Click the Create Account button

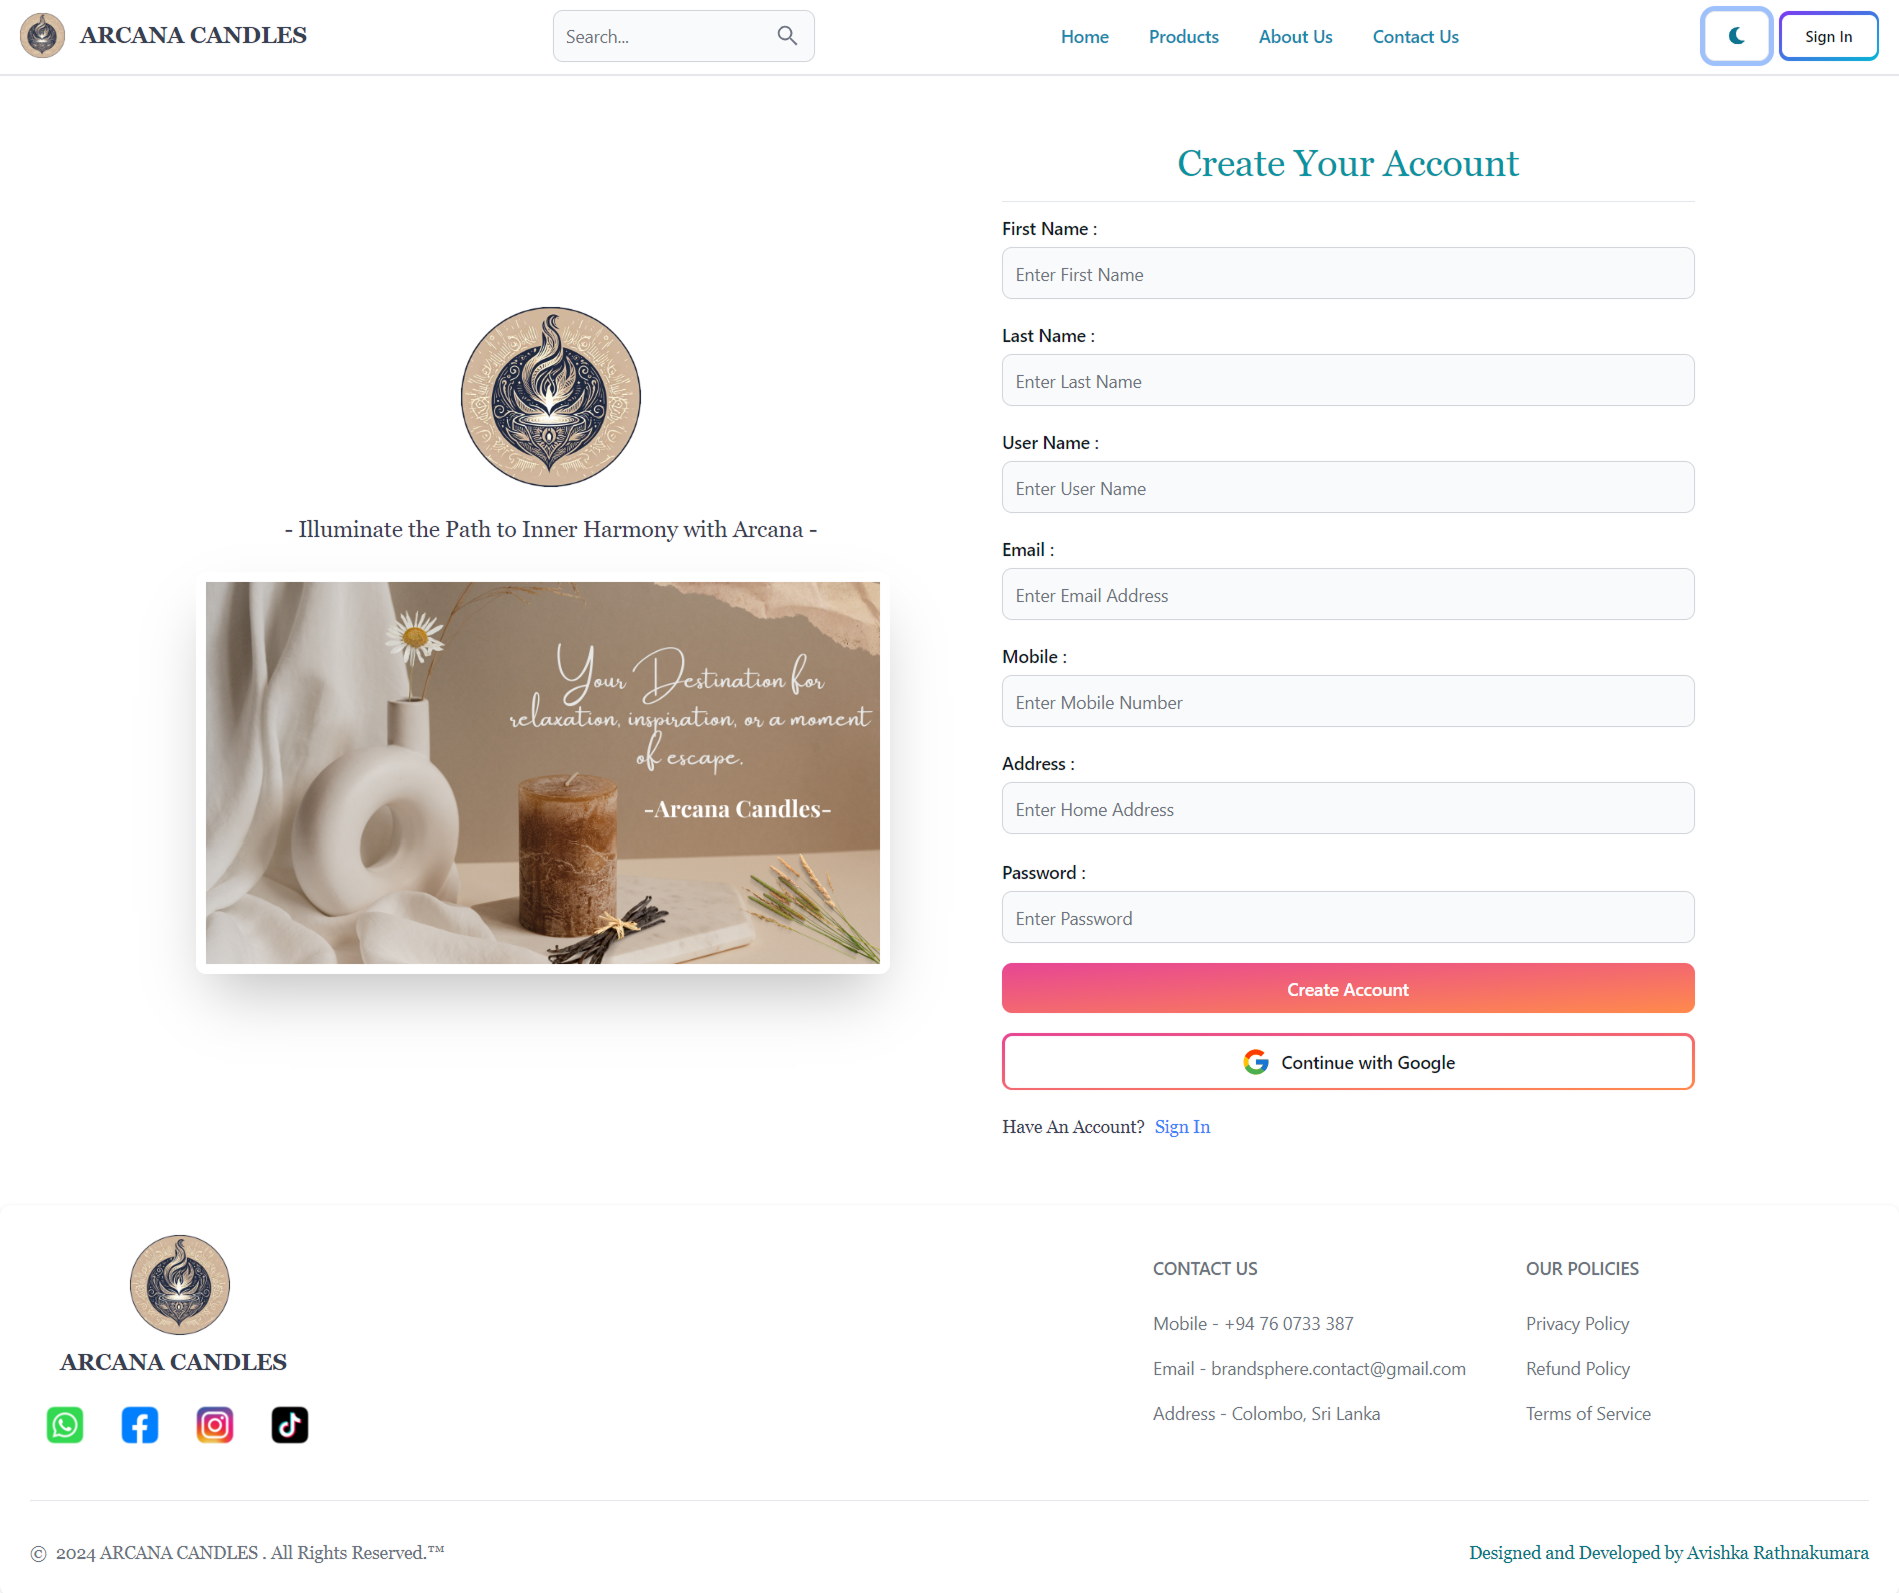tap(1347, 988)
